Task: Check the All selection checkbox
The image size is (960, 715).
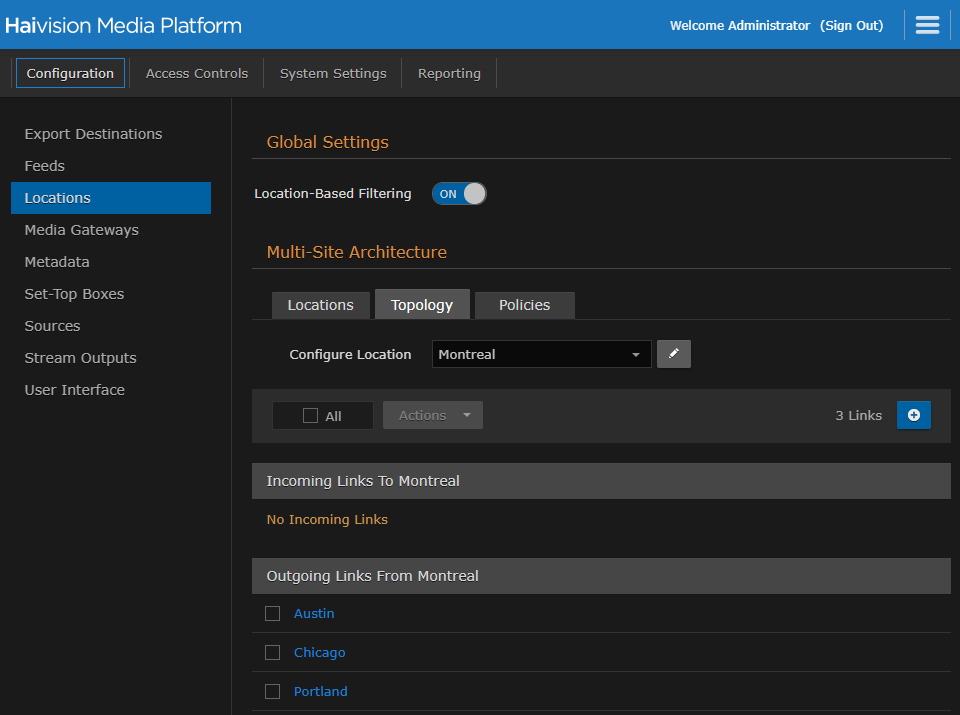Action: 311,416
